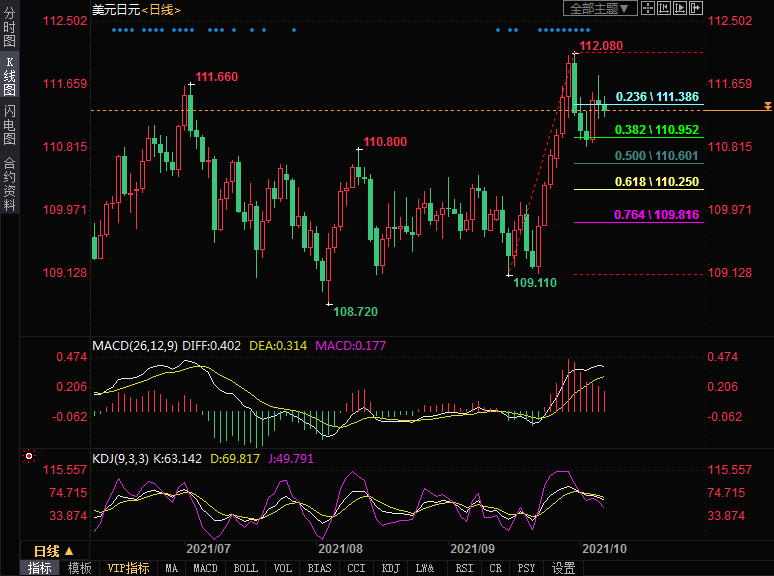The width and height of the screenshot is (774, 576).
Task: Toggle the MACD indicator button
Action: point(205,568)
